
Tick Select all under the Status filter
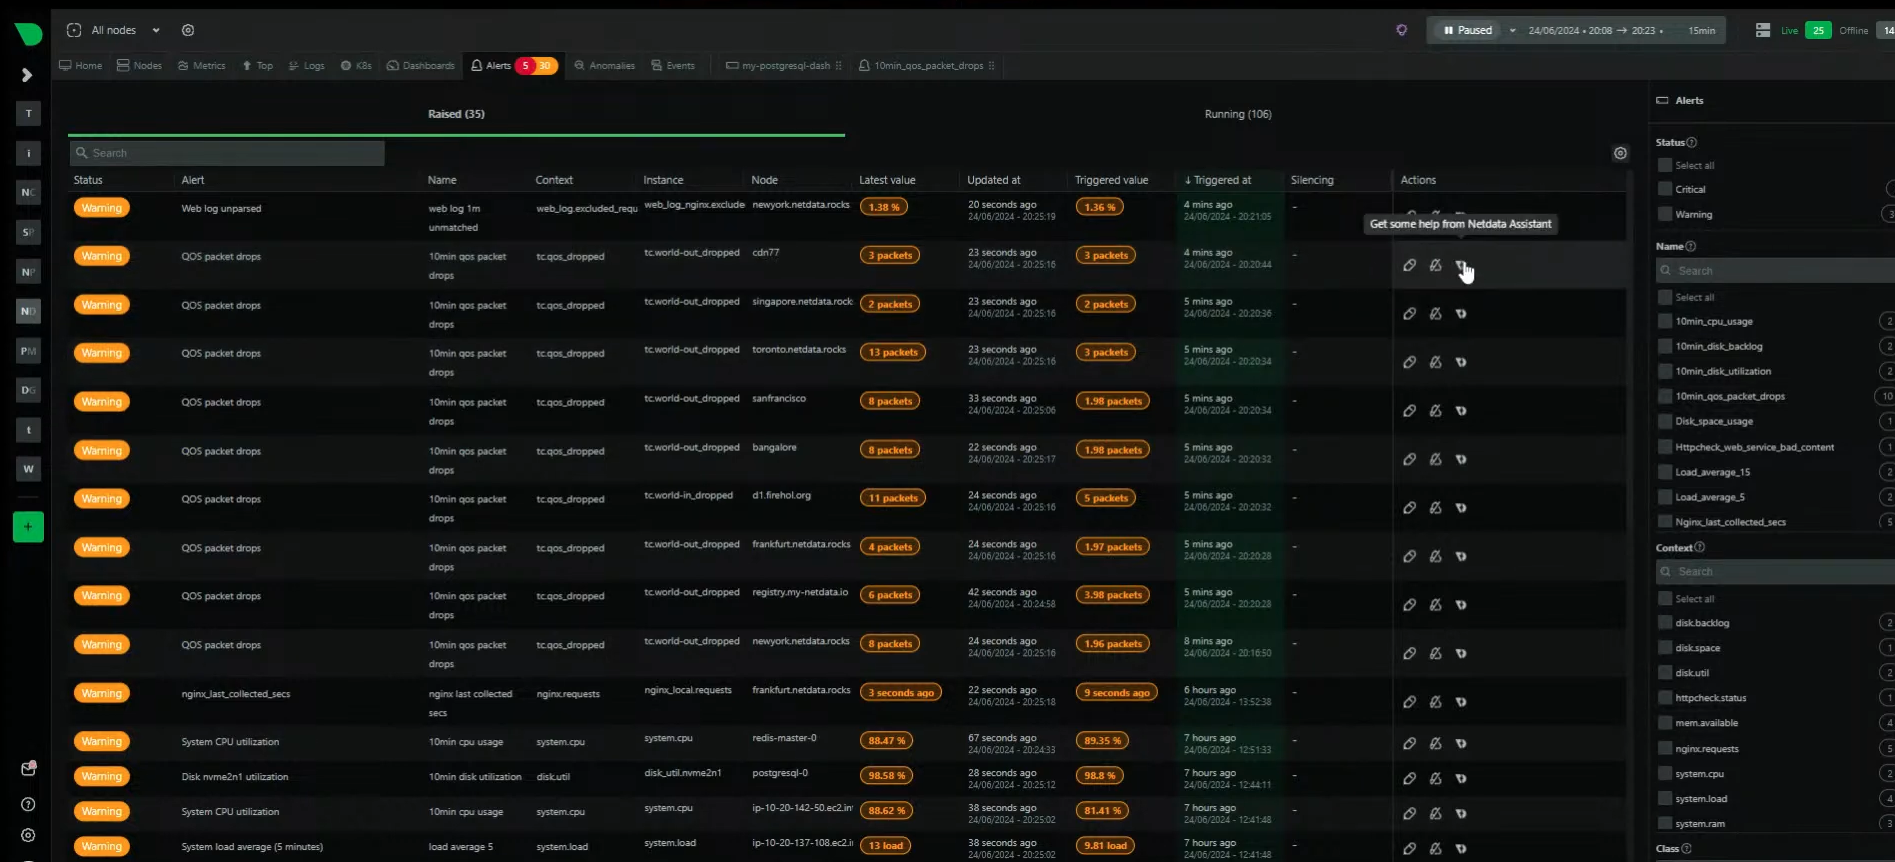pyautogui.click(x=1665, y=165)
